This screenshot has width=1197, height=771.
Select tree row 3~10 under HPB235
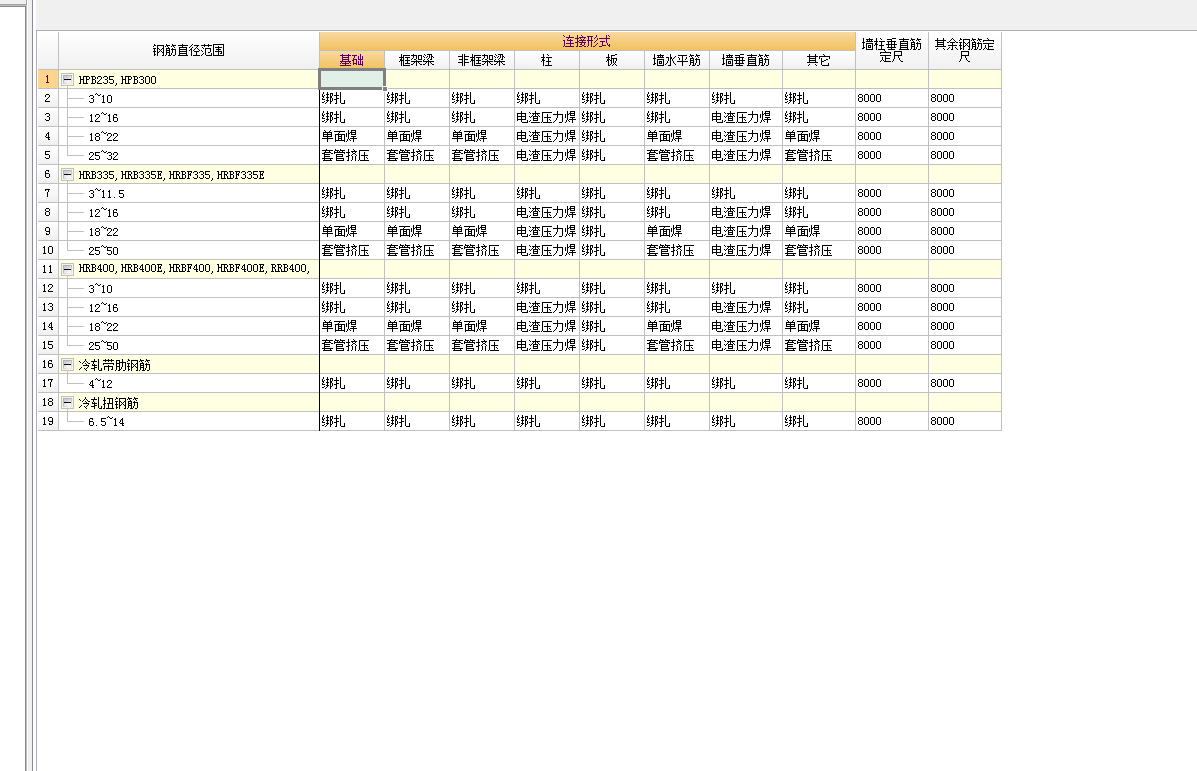(100, 98)
